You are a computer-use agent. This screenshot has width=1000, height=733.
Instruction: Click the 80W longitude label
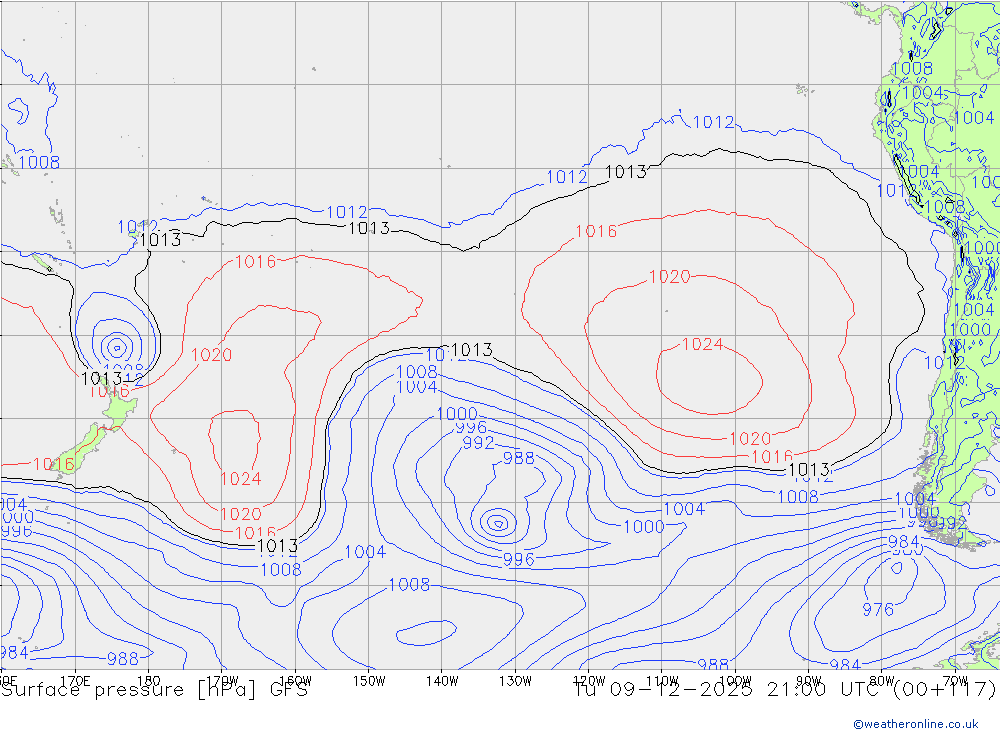click(882, 681)
